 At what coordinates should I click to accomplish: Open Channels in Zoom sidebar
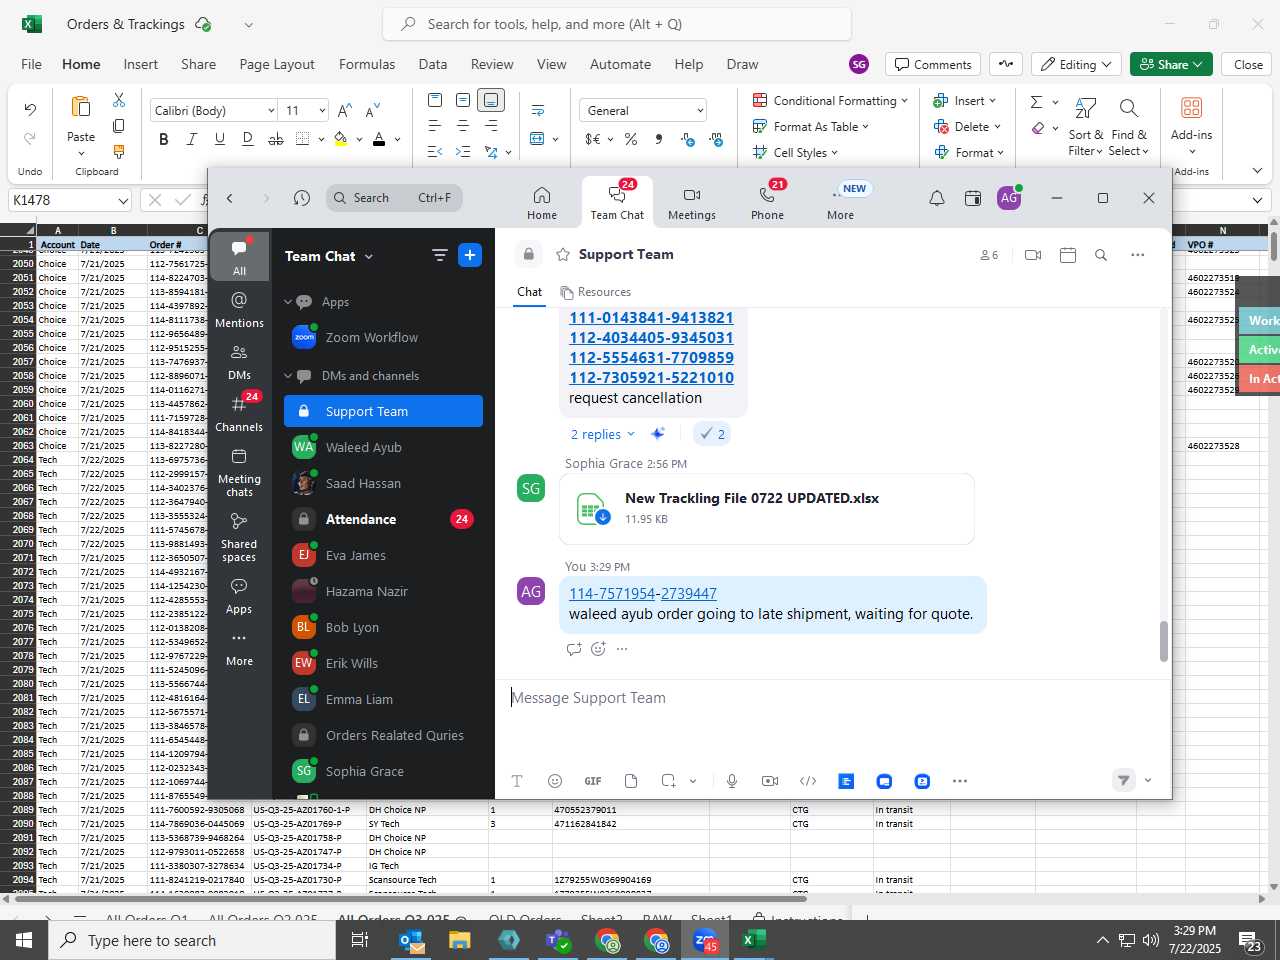(239, 412)
